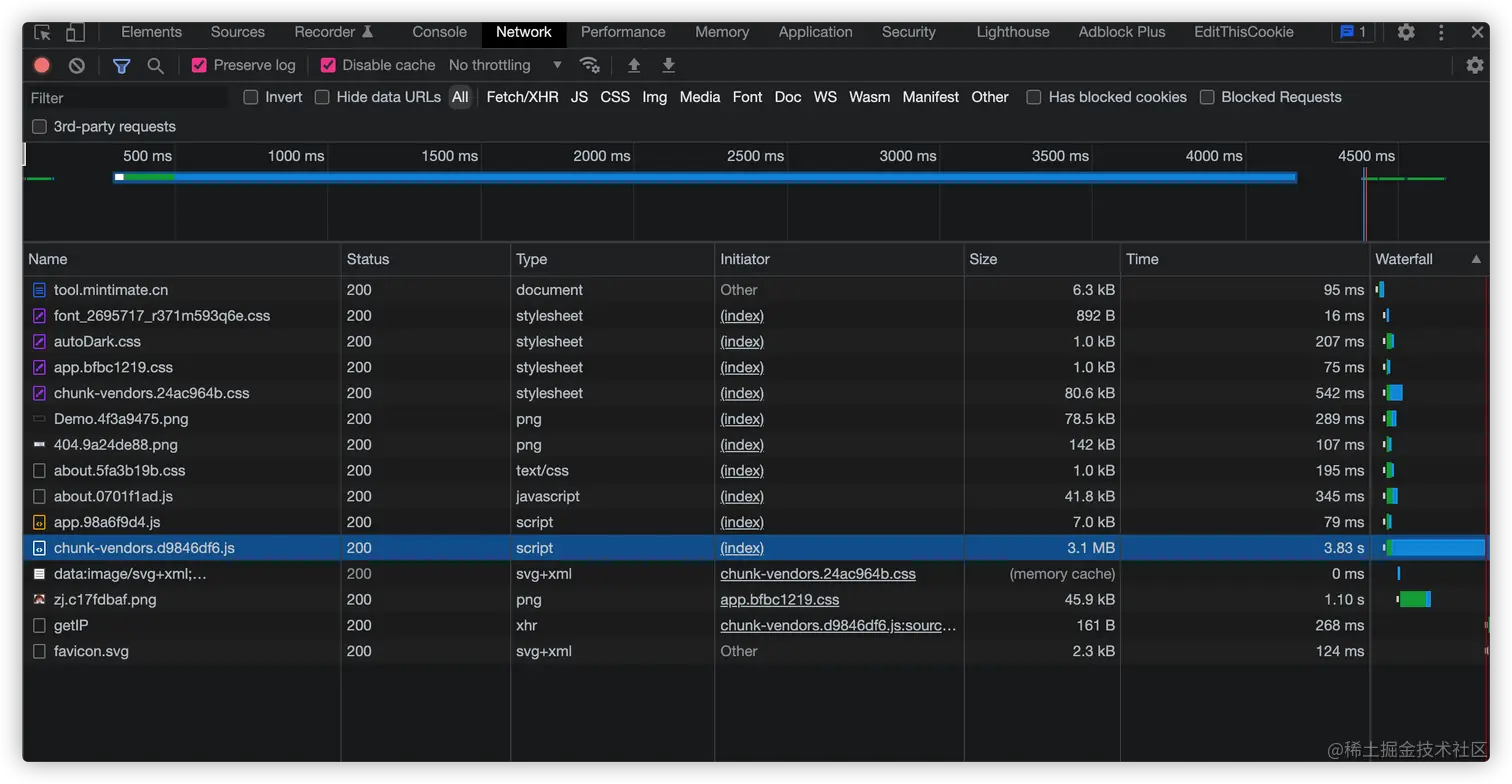Enable the Invert filter checkbox
Image resolution: width=1512 pixels, height=784 pixels.
[251, 97]
